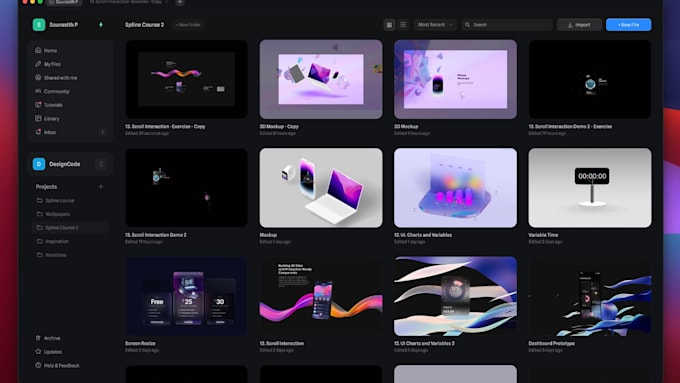Click the Projects section header
The width and height of the screenshot is (680, 383).
point(46,187)
